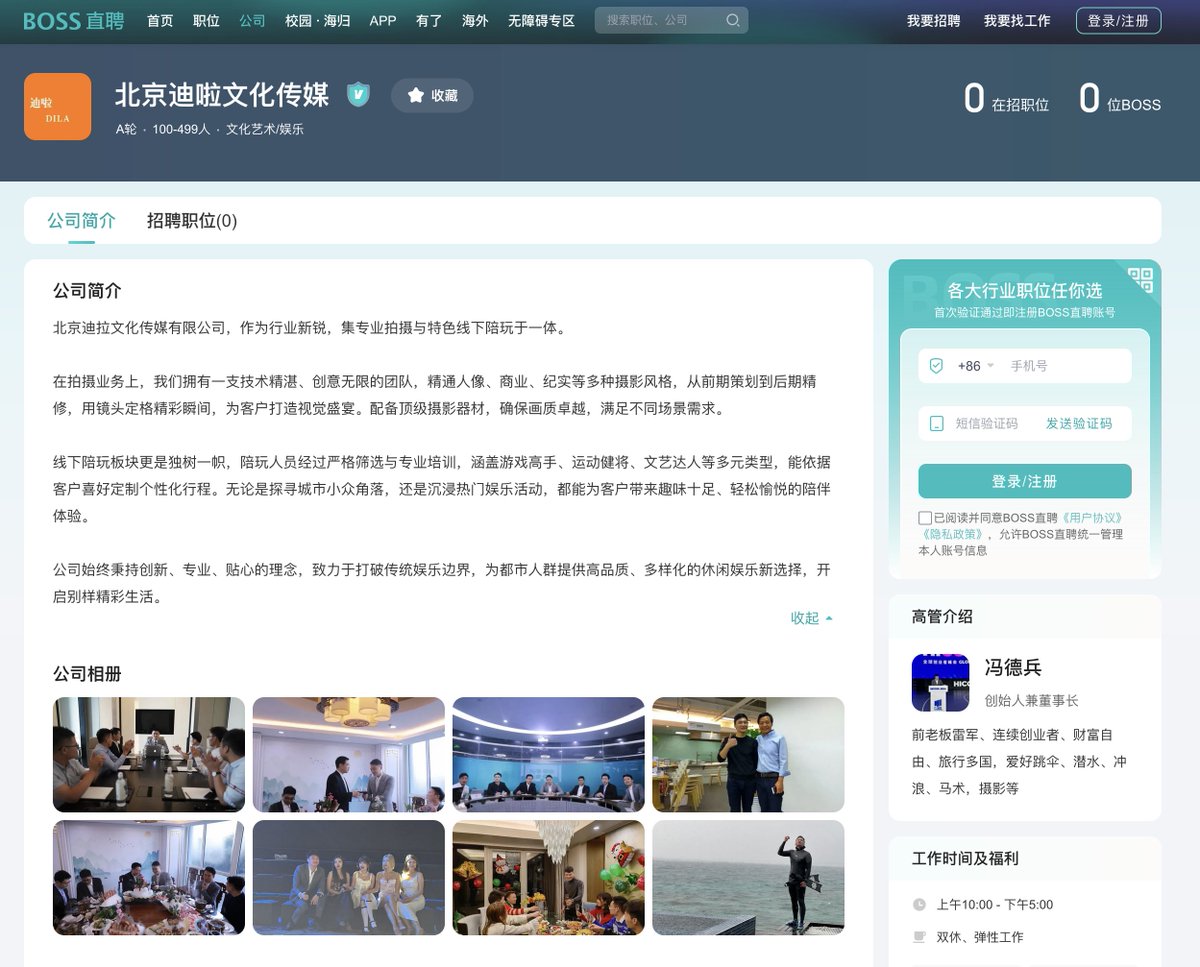
Task: Open the 我要找工作 link
Action: [x=1017, y=20]
